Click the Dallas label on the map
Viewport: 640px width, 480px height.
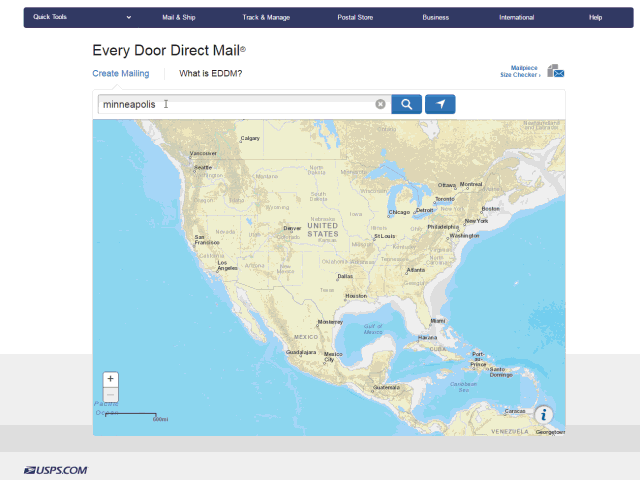[345, 276]
